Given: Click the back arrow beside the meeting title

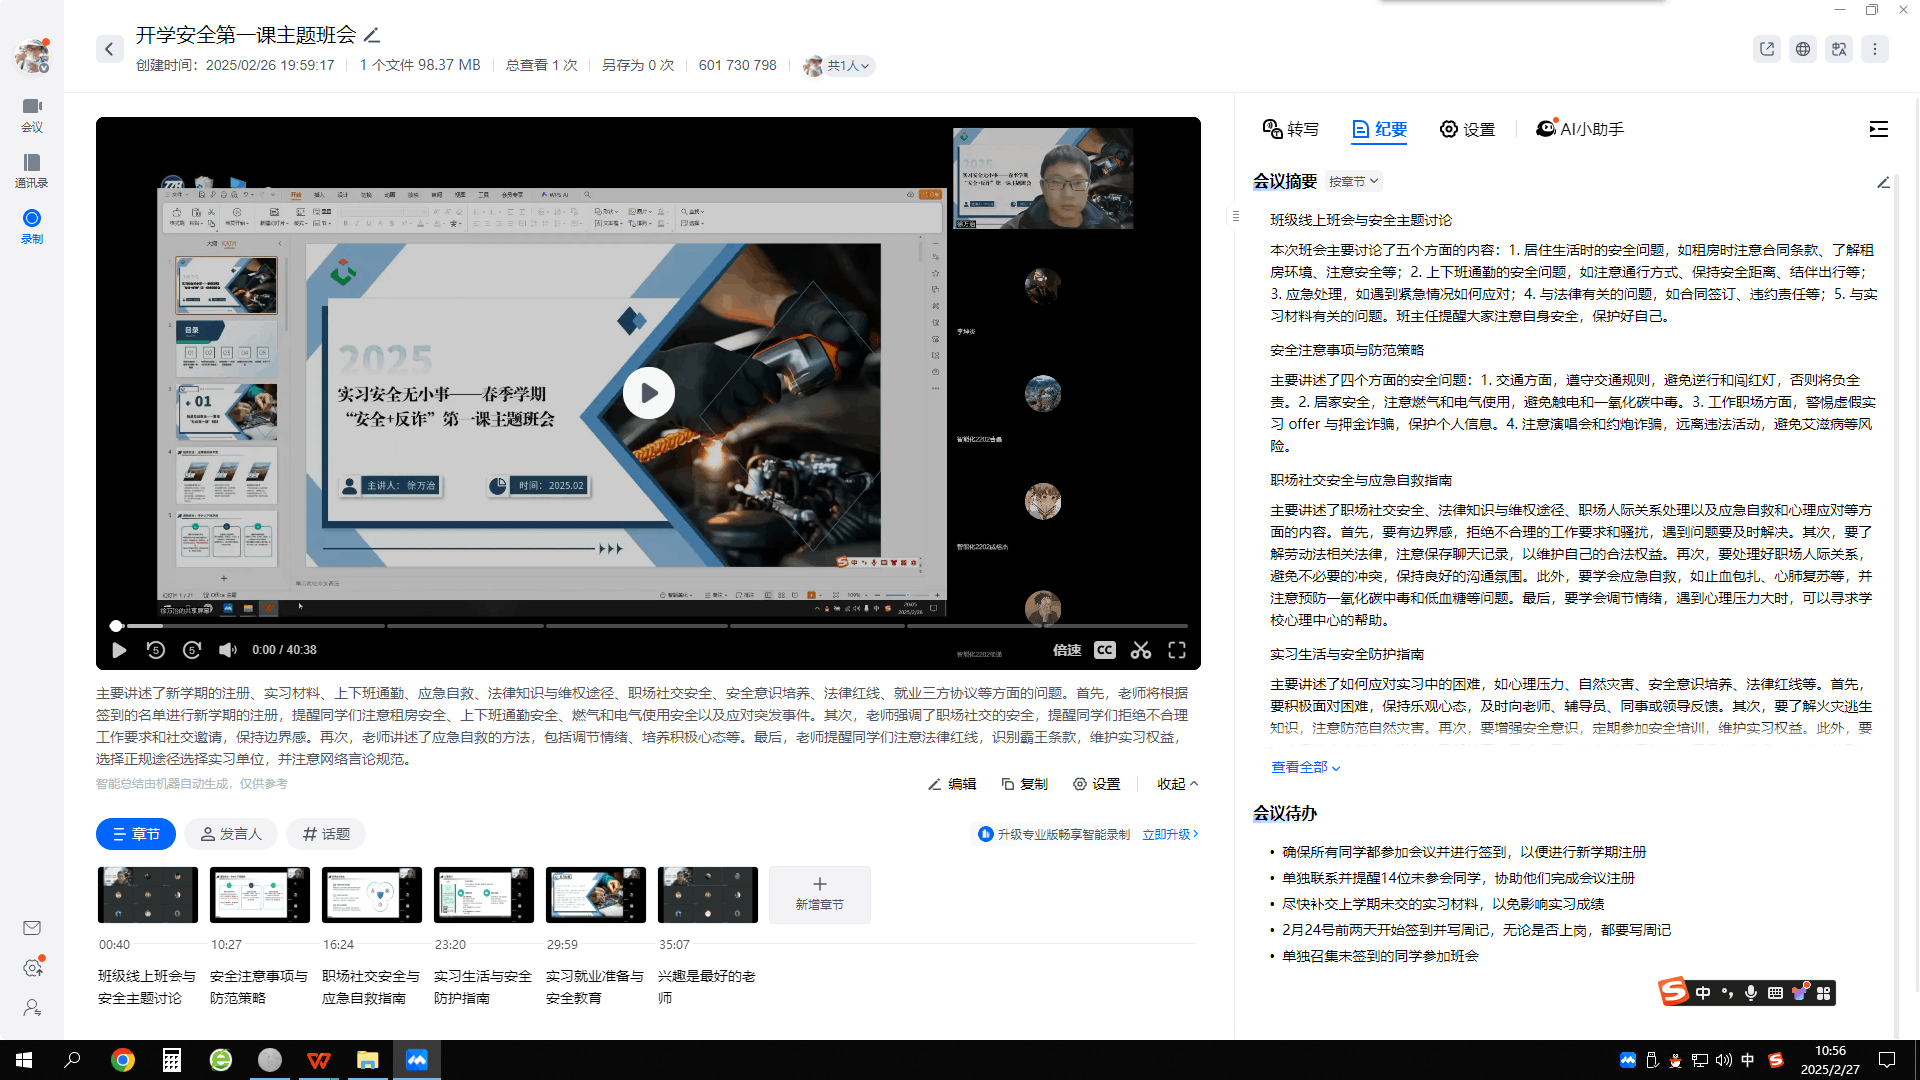Looking at the screenshot, I should (109, 49).
